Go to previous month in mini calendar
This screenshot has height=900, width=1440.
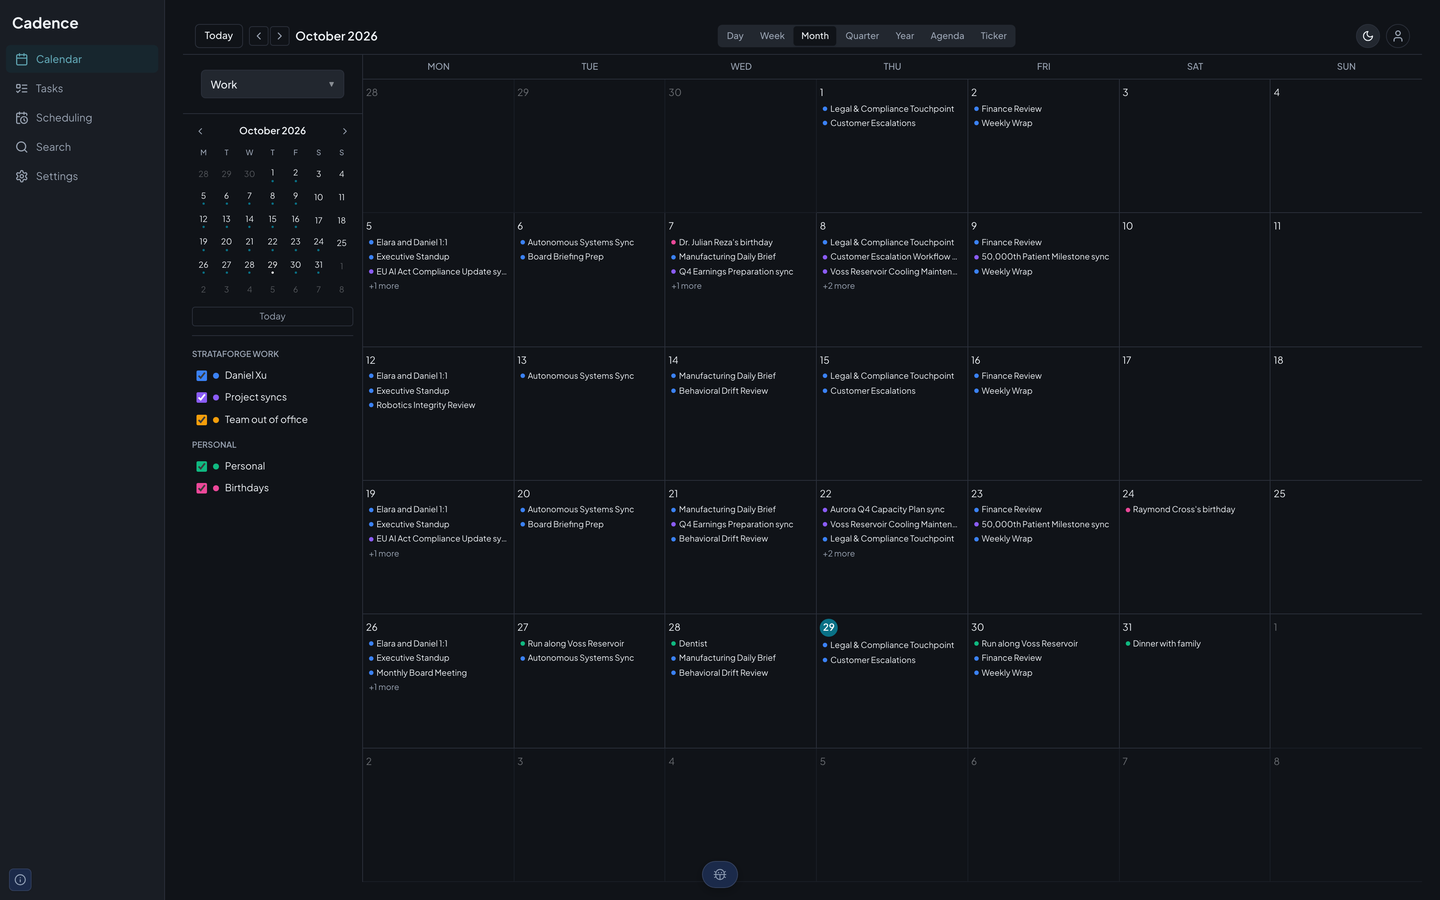click(x=200, y=131)
